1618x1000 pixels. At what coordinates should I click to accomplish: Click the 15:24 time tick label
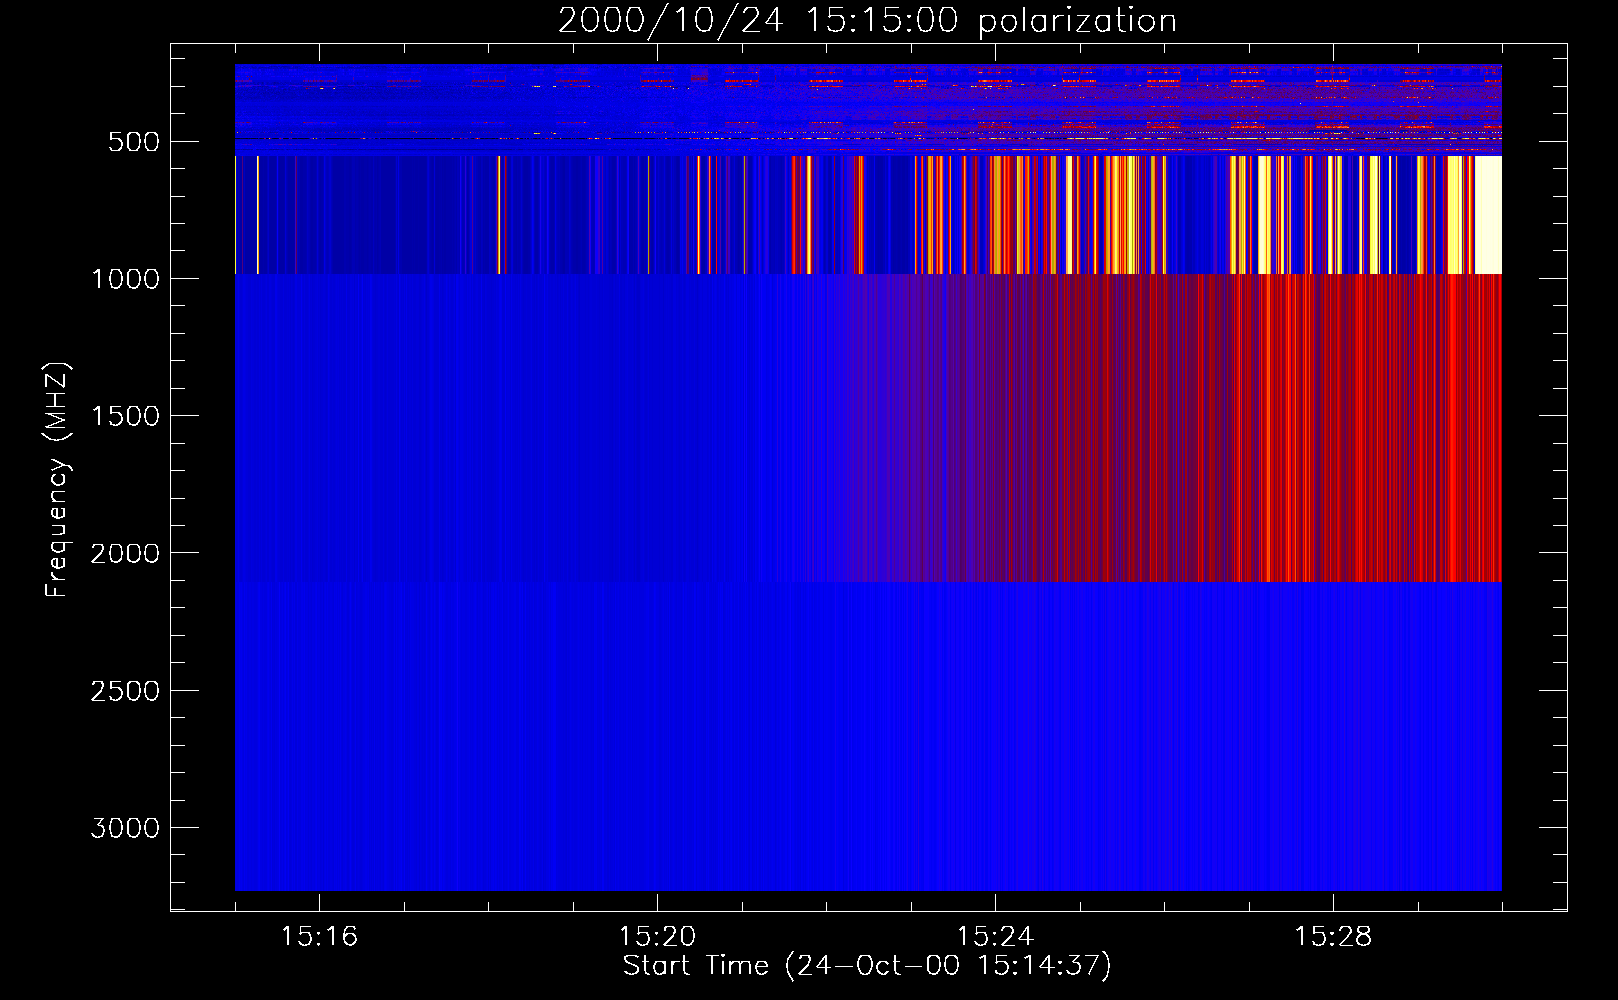click(995, 937)
